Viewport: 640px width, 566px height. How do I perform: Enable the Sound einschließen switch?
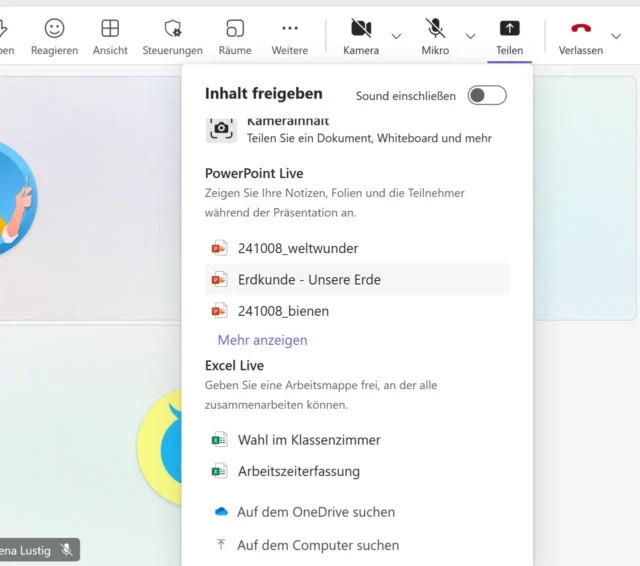[x=487, y=95]
